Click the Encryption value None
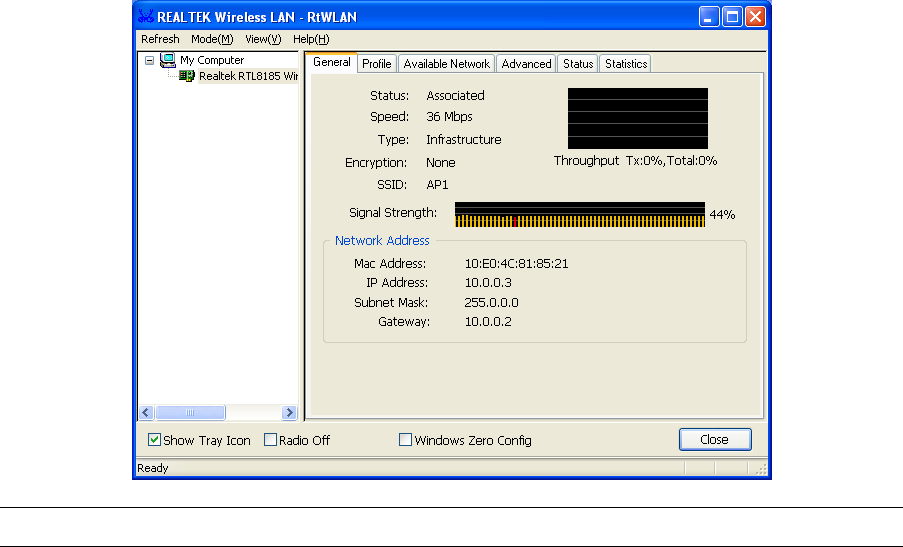 pos(441,163)
